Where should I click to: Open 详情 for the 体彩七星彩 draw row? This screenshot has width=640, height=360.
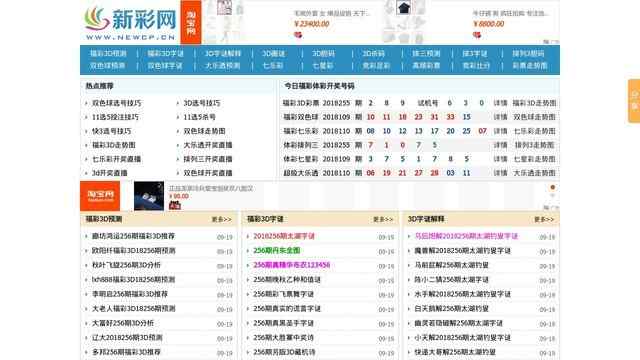(500, 159)
